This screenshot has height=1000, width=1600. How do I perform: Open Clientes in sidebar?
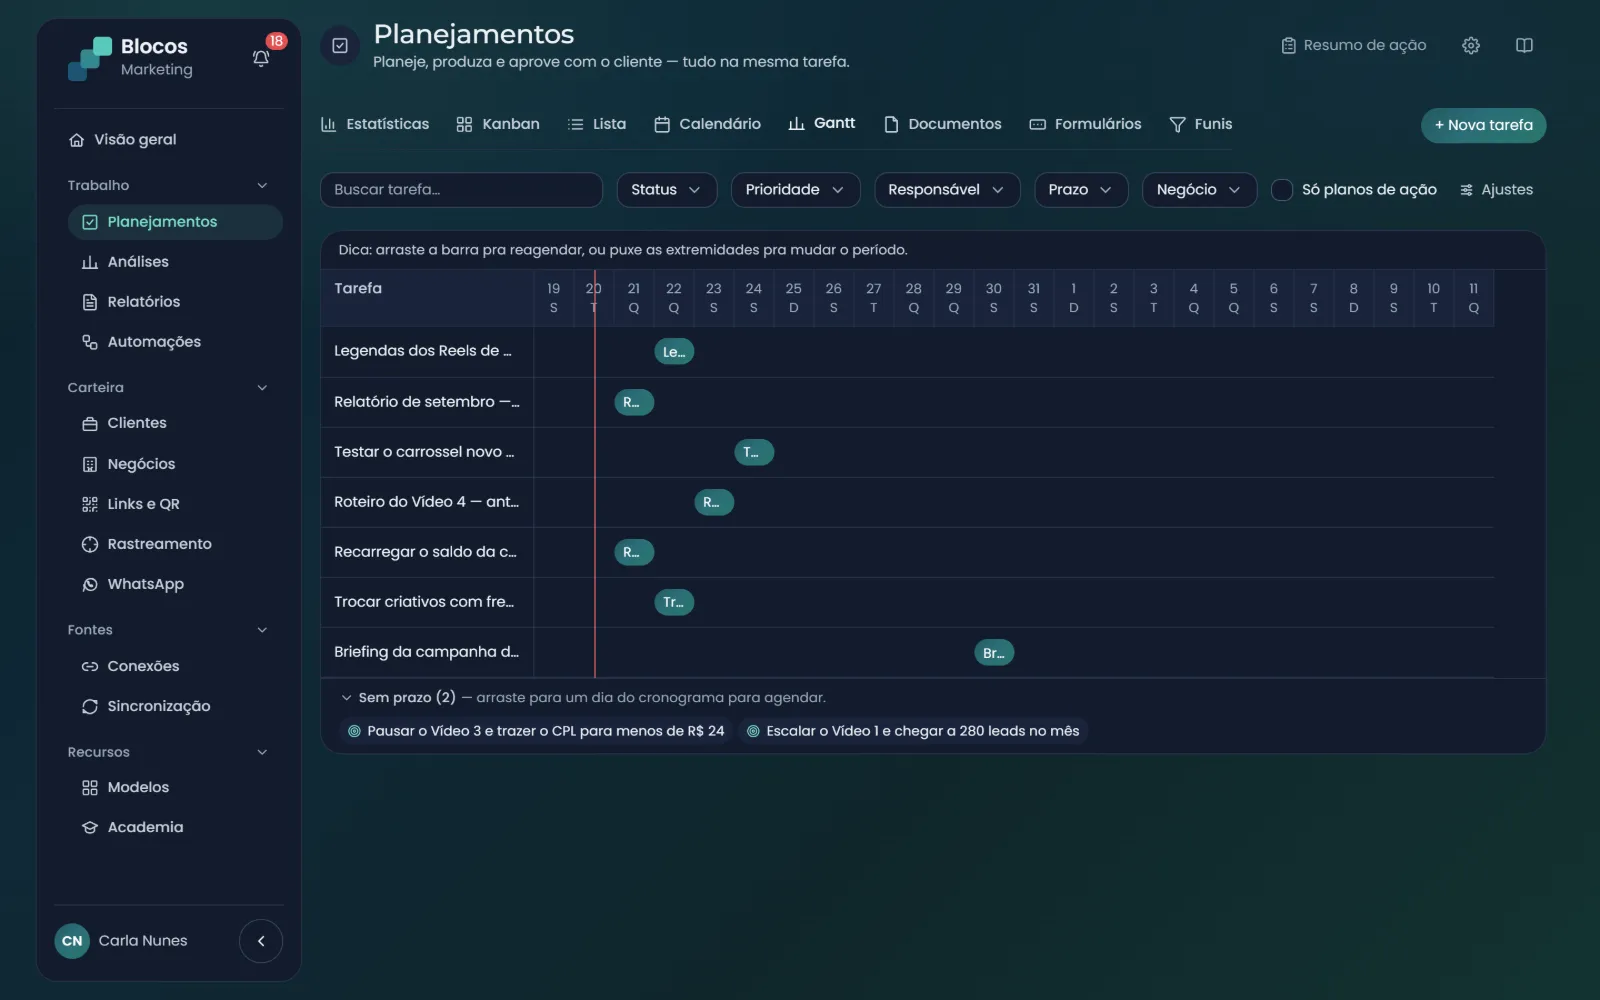pyautogui.click(x=175, y=423)
